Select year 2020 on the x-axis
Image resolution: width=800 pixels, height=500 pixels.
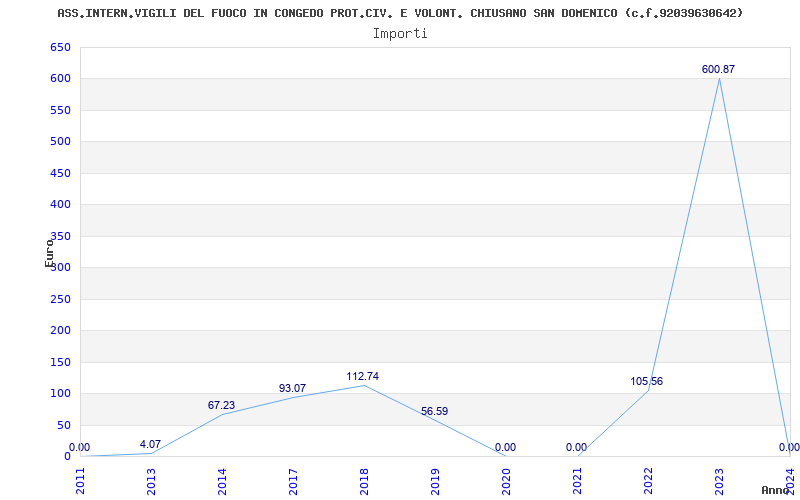point(506,480)
